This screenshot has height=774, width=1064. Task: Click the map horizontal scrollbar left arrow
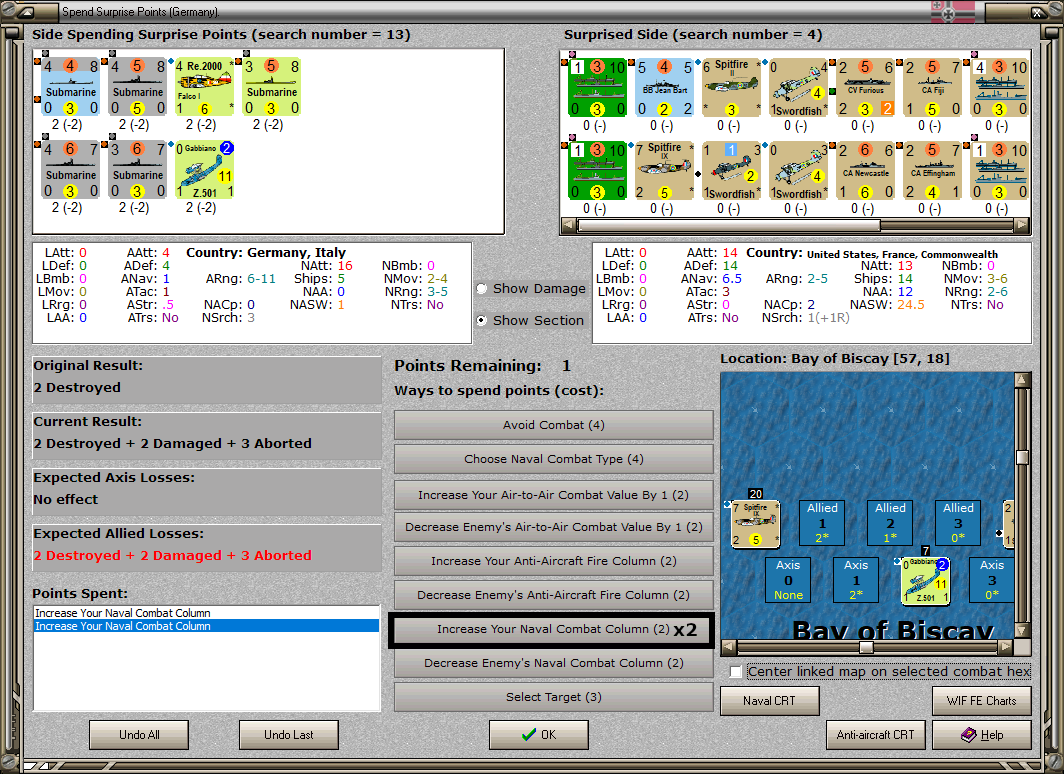pyautogui.click(x=728, y=647)
